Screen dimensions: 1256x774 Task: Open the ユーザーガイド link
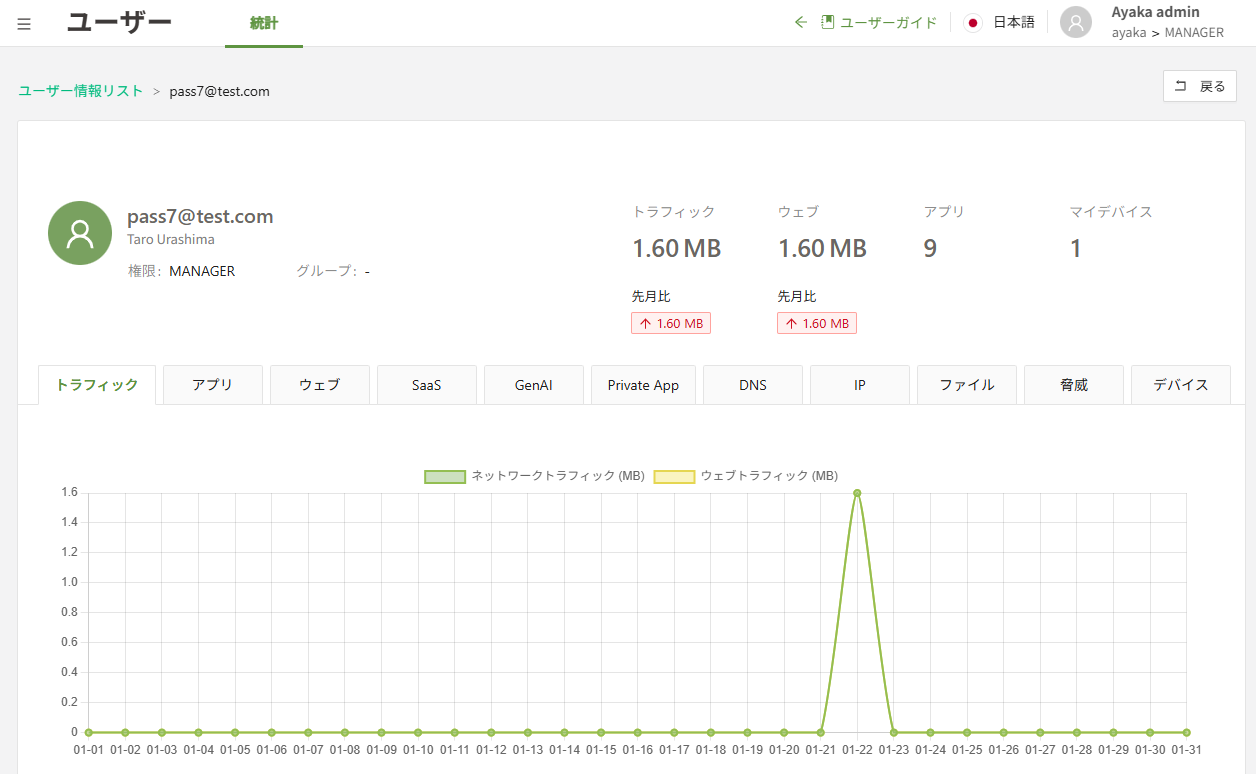click(888, 22)
